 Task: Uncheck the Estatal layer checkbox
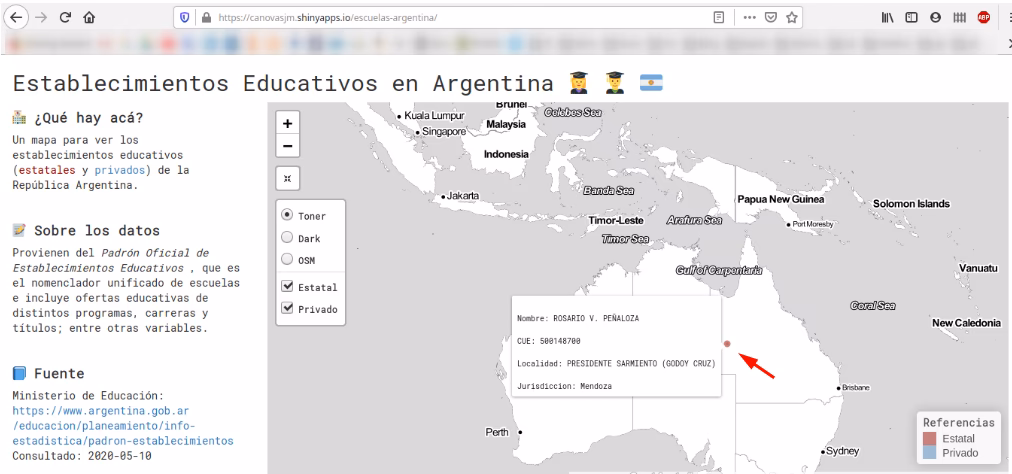click(288, 287)
